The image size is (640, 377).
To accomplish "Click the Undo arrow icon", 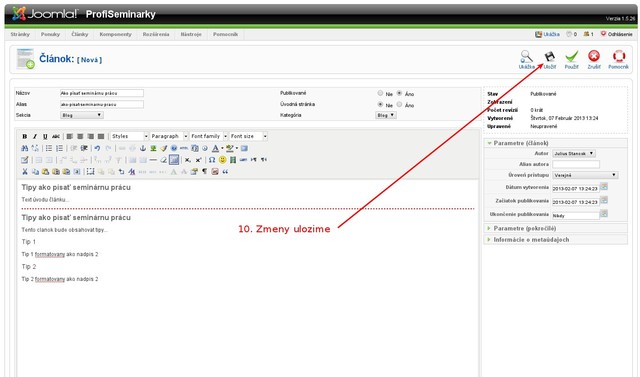I will click(x=97, y=148).
